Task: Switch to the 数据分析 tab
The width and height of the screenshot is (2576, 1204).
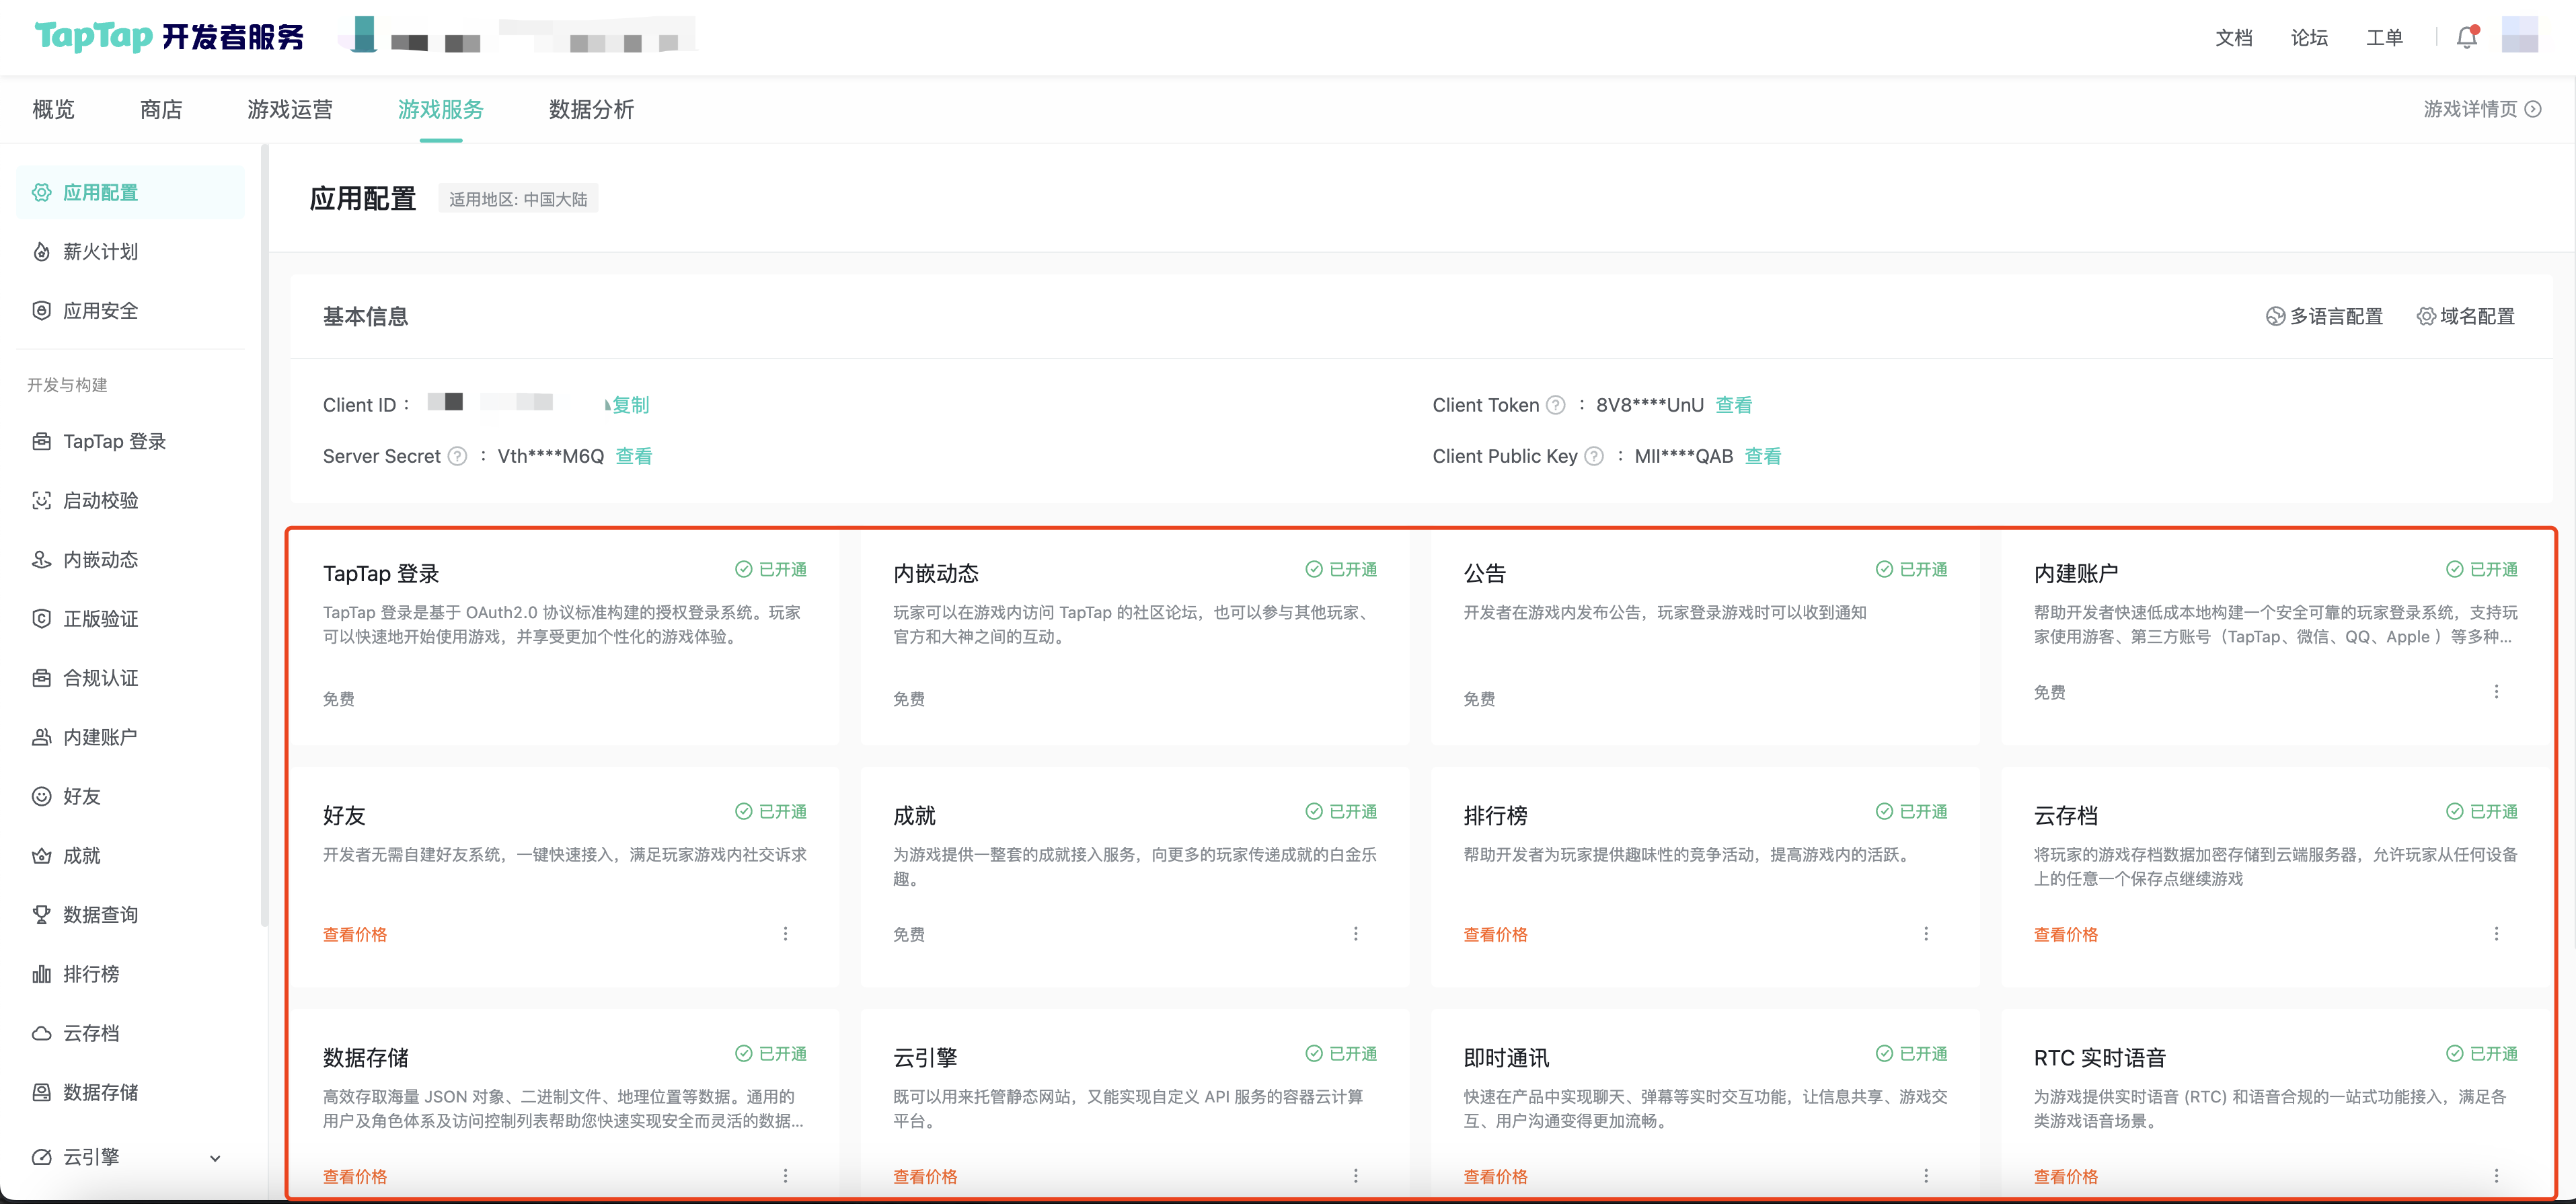Action: (591, 109)
